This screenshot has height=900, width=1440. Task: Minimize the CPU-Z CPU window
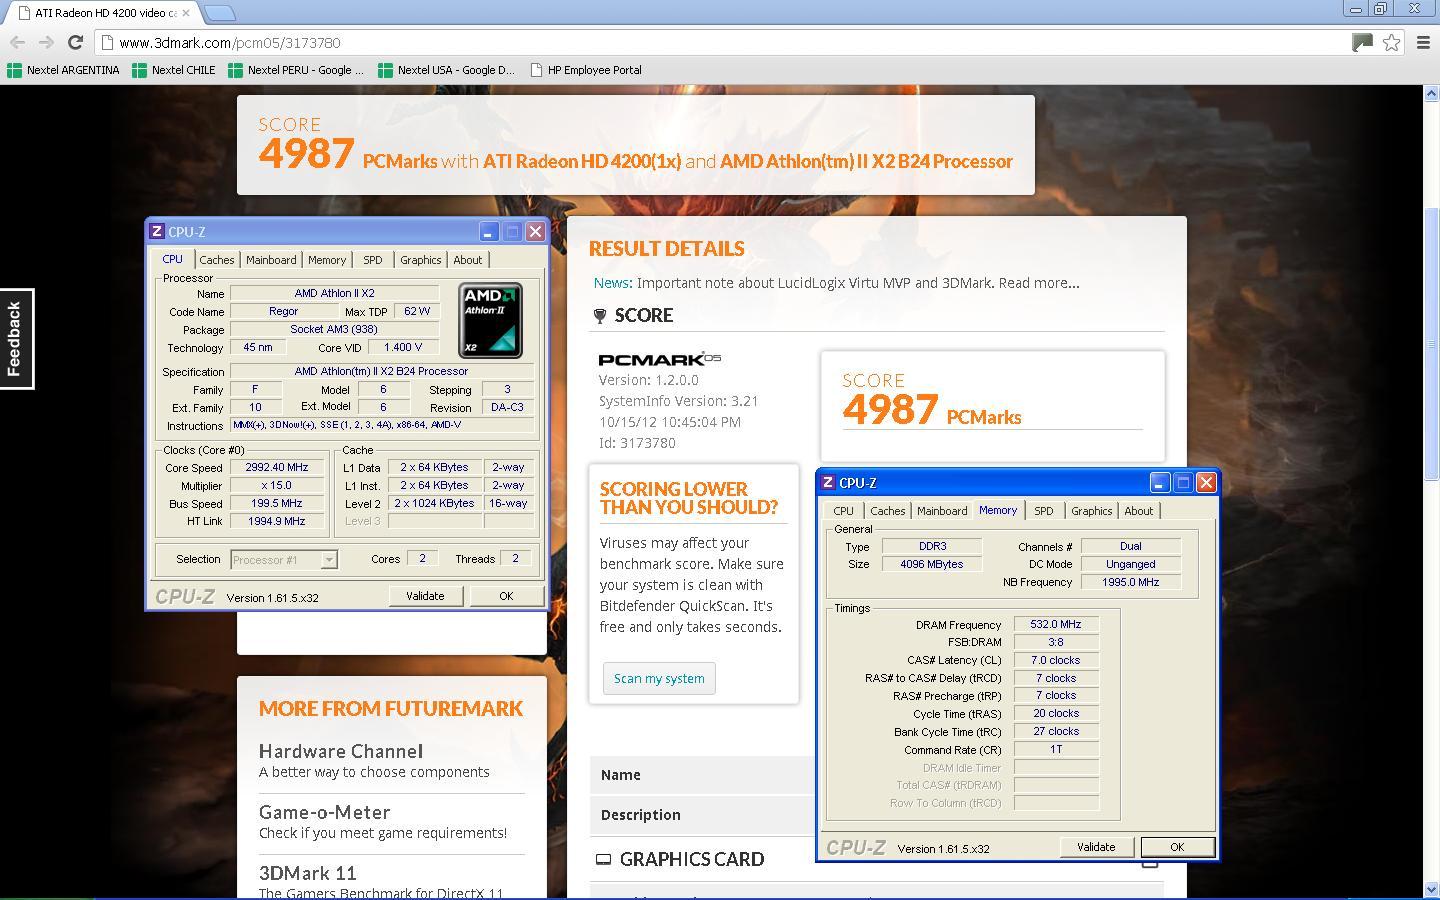(488, 231)
